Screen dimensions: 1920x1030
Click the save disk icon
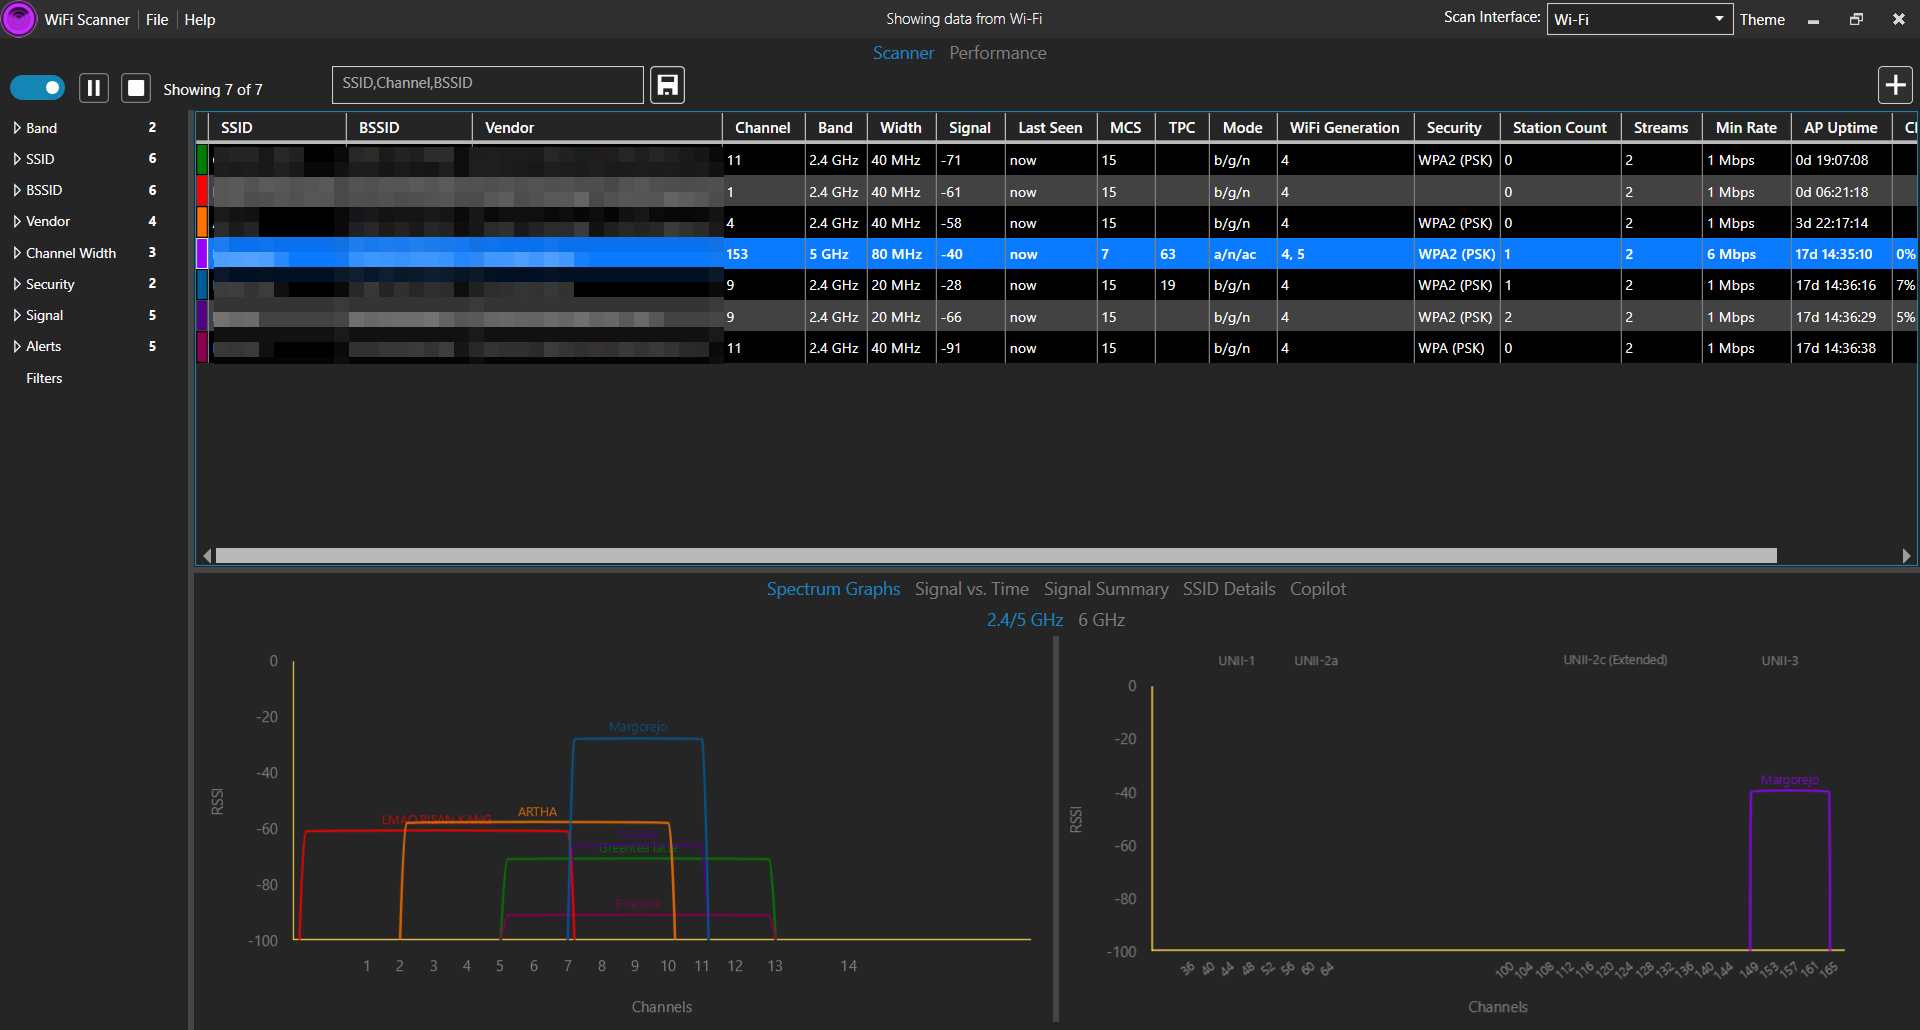[x=668, y=85]
